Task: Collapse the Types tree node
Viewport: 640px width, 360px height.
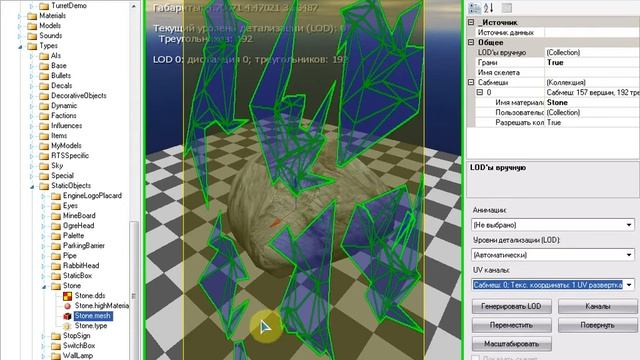Action: point(20,47)
